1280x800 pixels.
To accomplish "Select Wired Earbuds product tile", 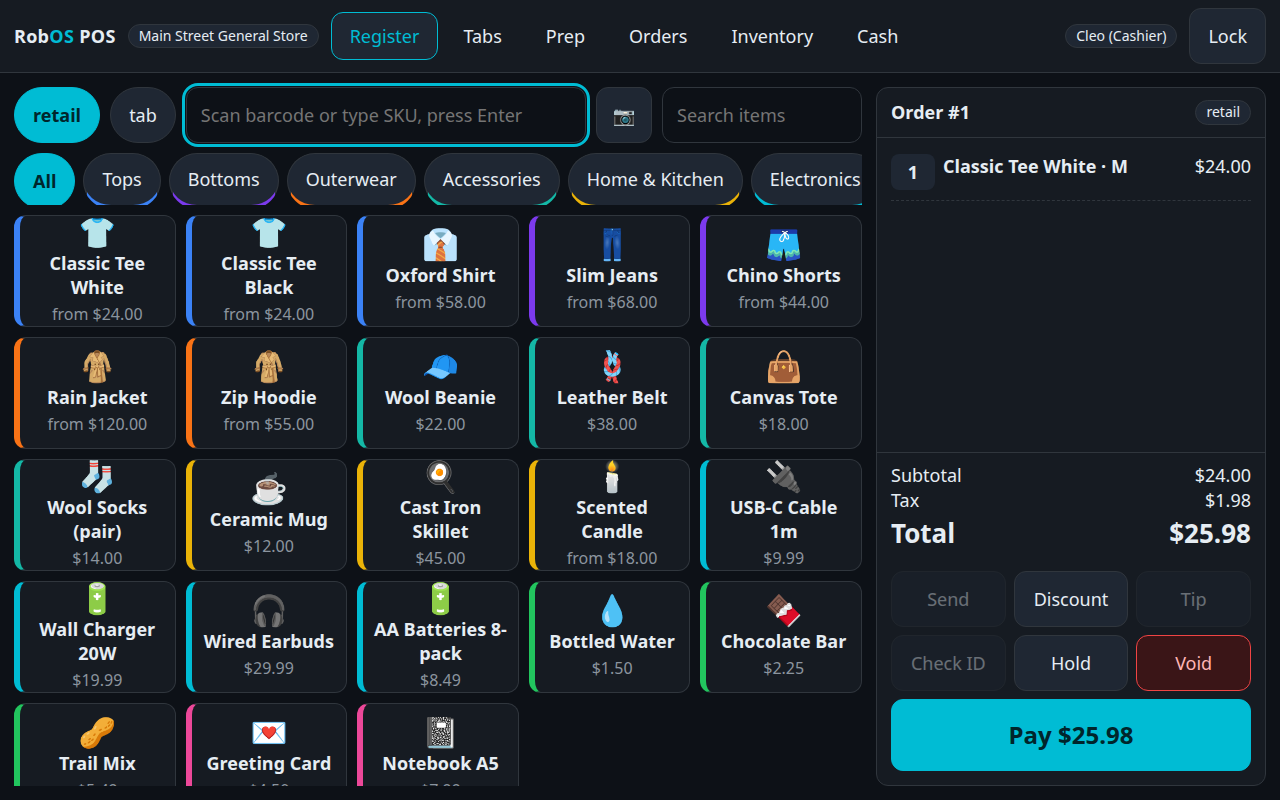I will pos(267,637).
